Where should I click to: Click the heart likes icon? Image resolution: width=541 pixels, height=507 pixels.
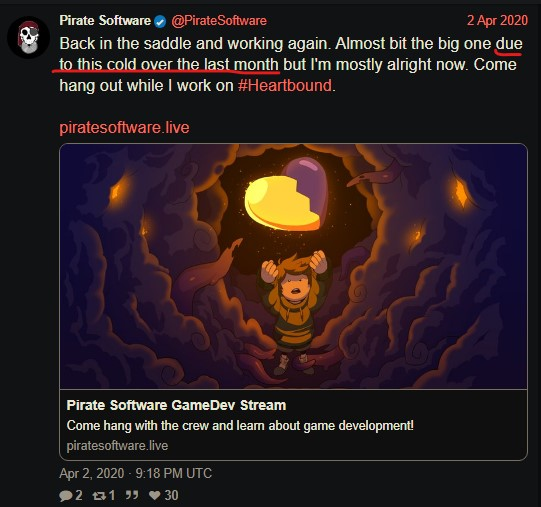(154, 496)
